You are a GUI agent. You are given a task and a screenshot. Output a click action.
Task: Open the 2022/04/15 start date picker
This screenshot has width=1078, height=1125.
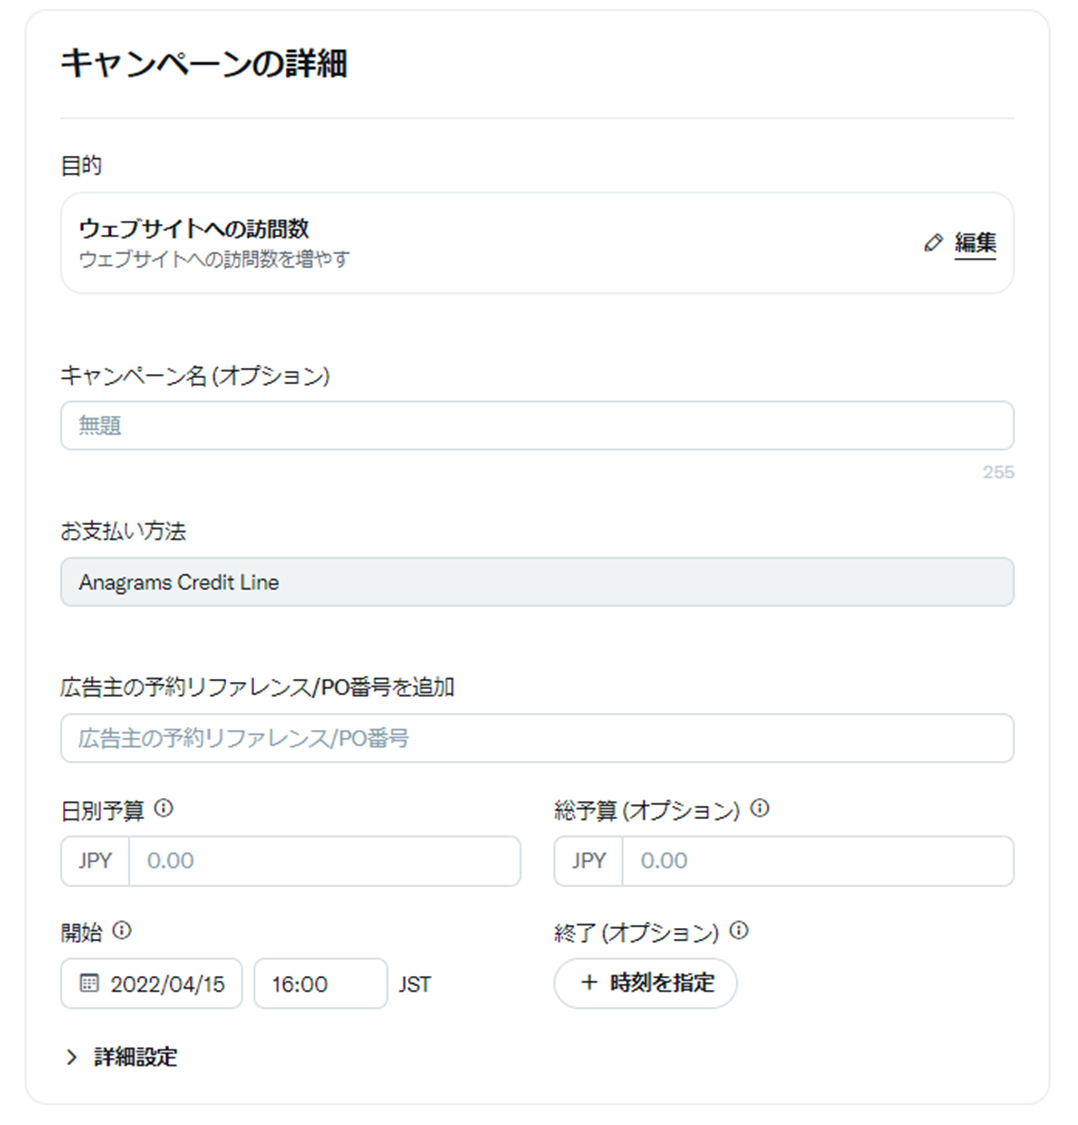pos(167,984)
